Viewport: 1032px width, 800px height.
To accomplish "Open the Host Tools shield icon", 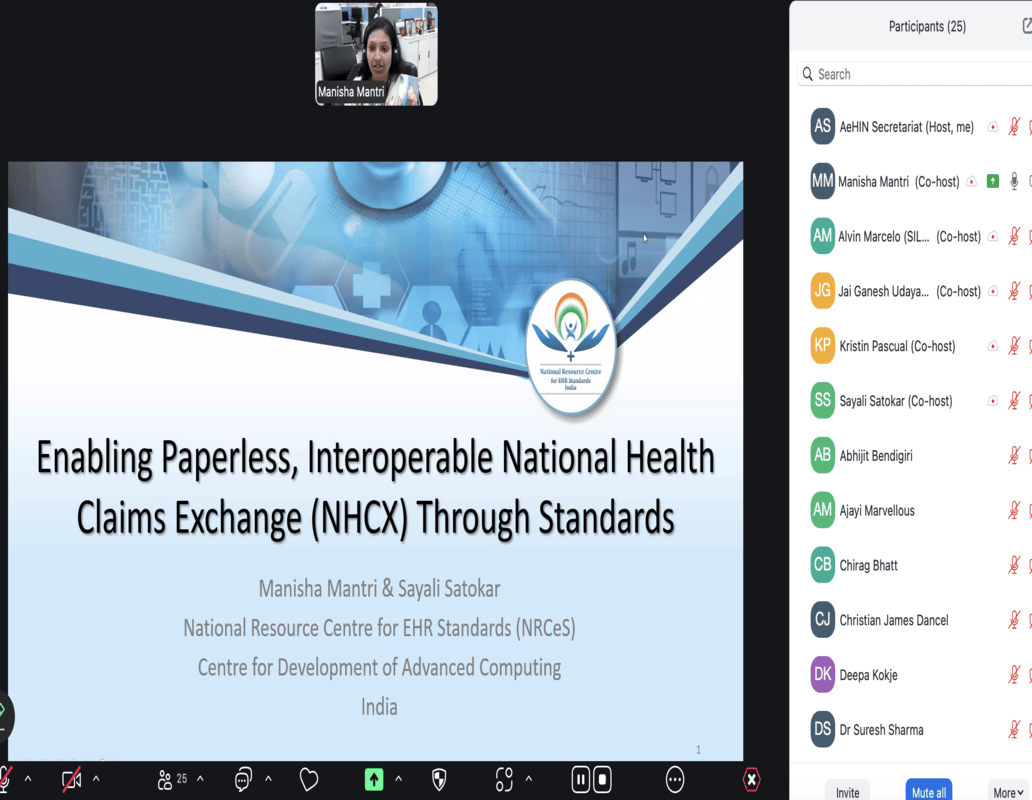I will pyautogui.click(x=438, y=779).
